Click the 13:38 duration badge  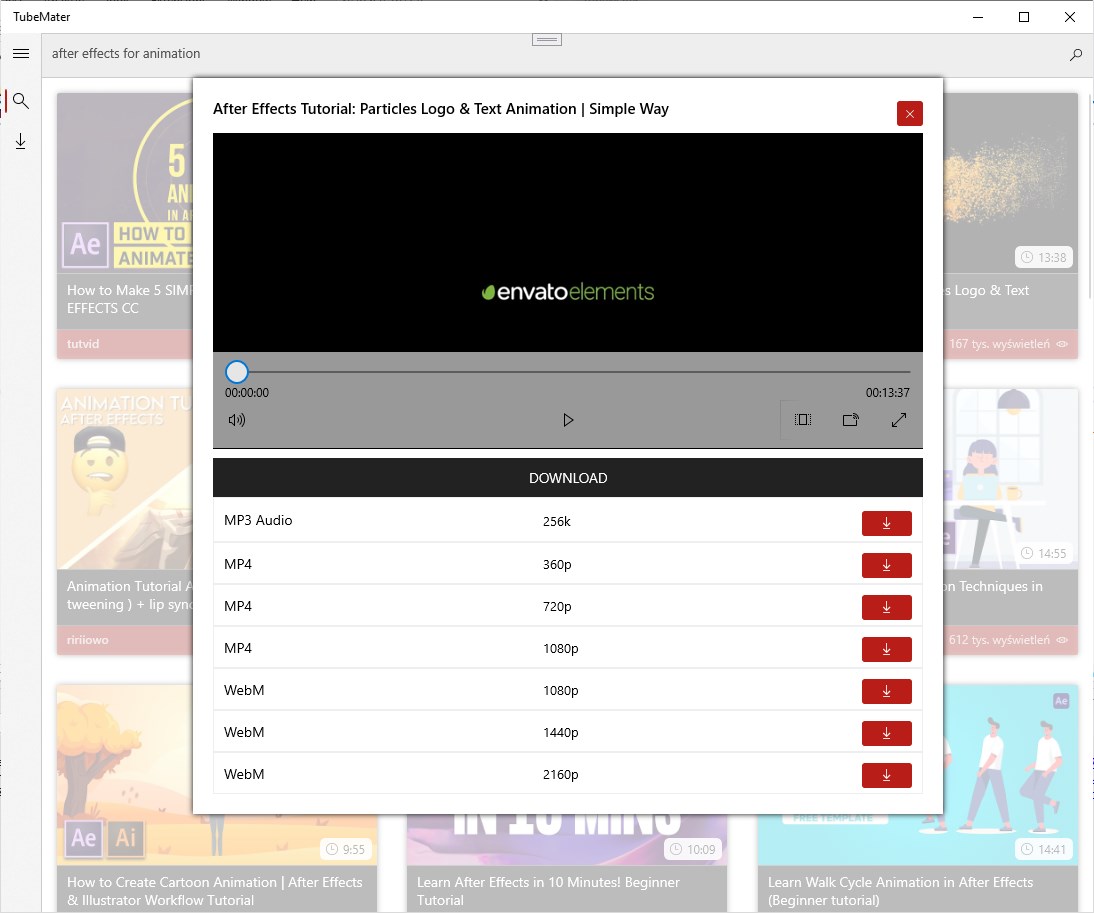[1044, 257]
